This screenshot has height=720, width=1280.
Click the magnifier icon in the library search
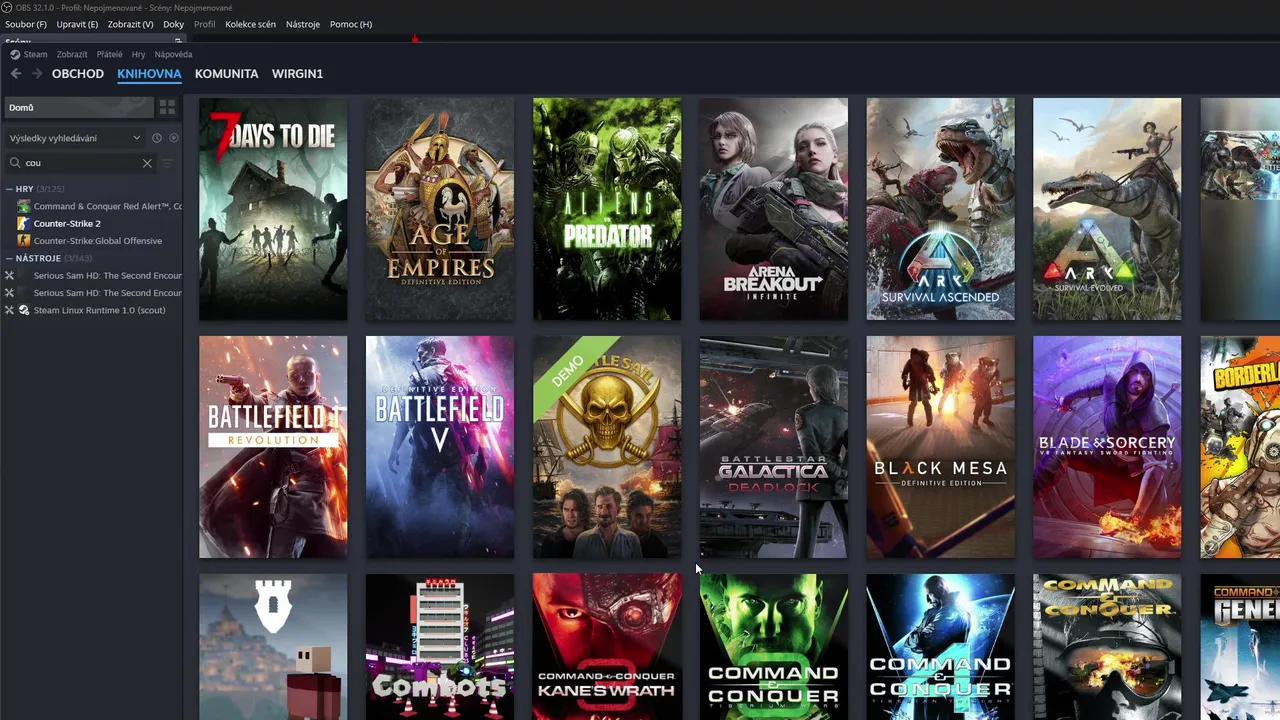pos(15,163)
